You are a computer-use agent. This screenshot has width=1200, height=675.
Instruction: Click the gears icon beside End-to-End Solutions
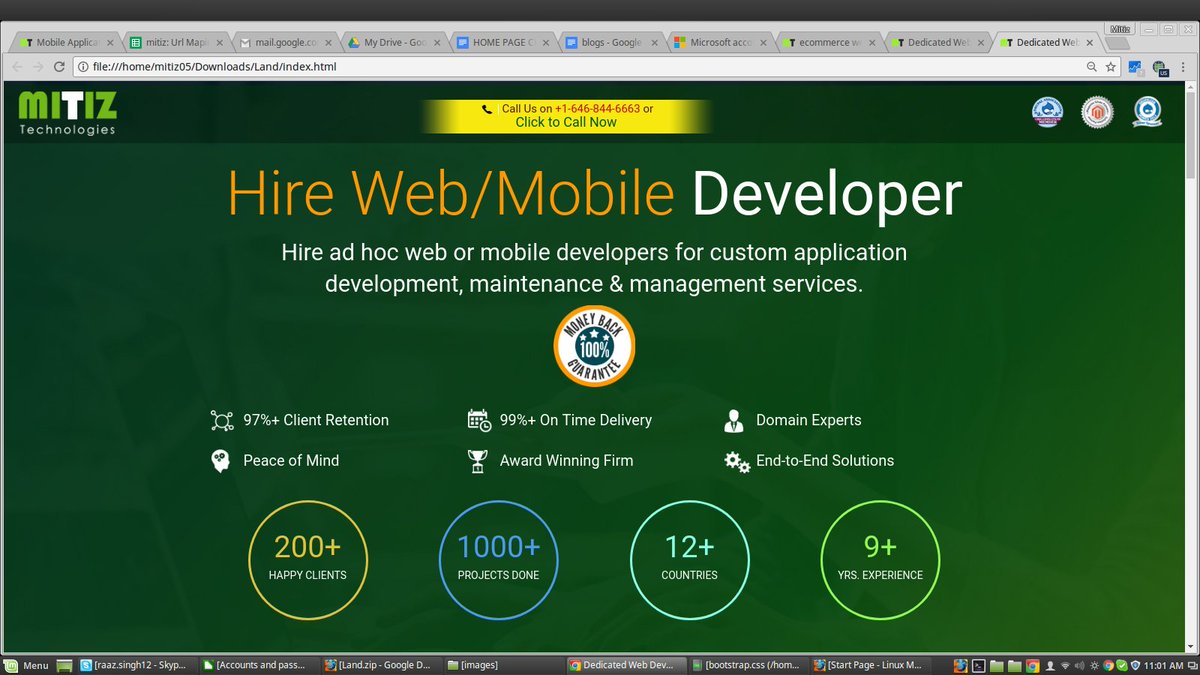[x=737, y=461]
